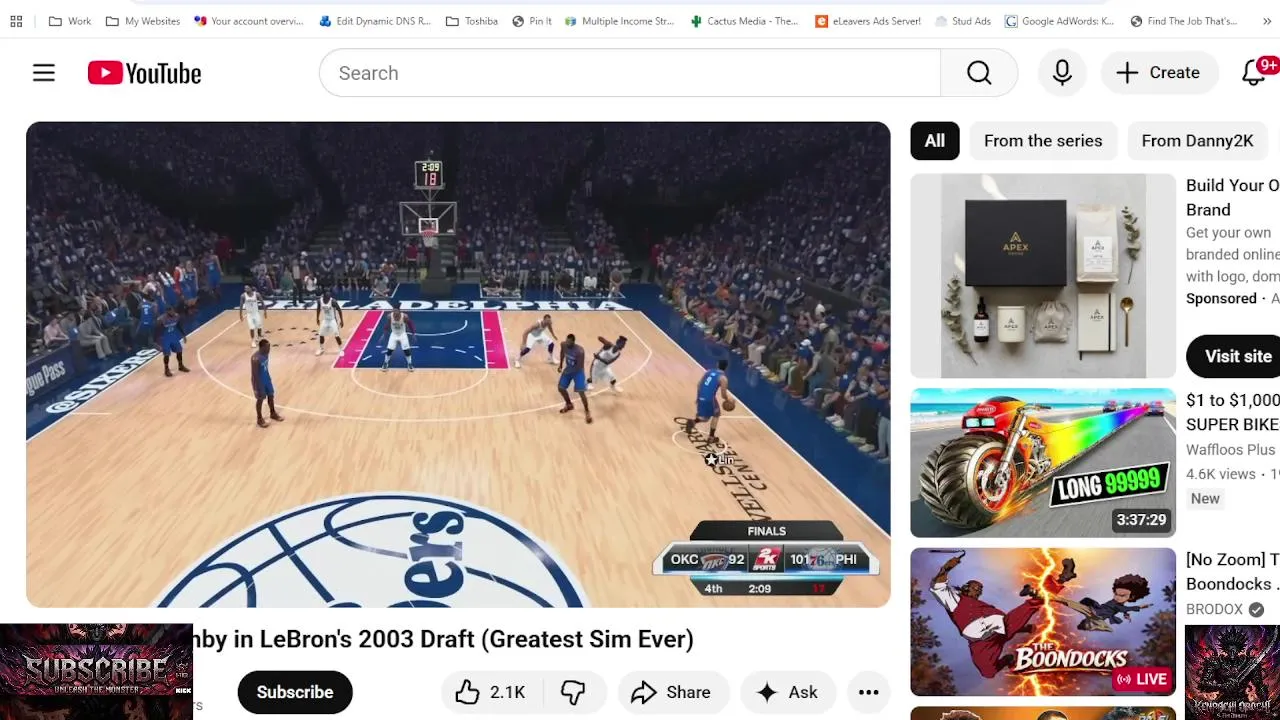Image resolution: width=1280 pixels, height=720 pixels.
Task: Click 'Build Your Own Brand' ad title
Action: click(x=1232, y=197)
